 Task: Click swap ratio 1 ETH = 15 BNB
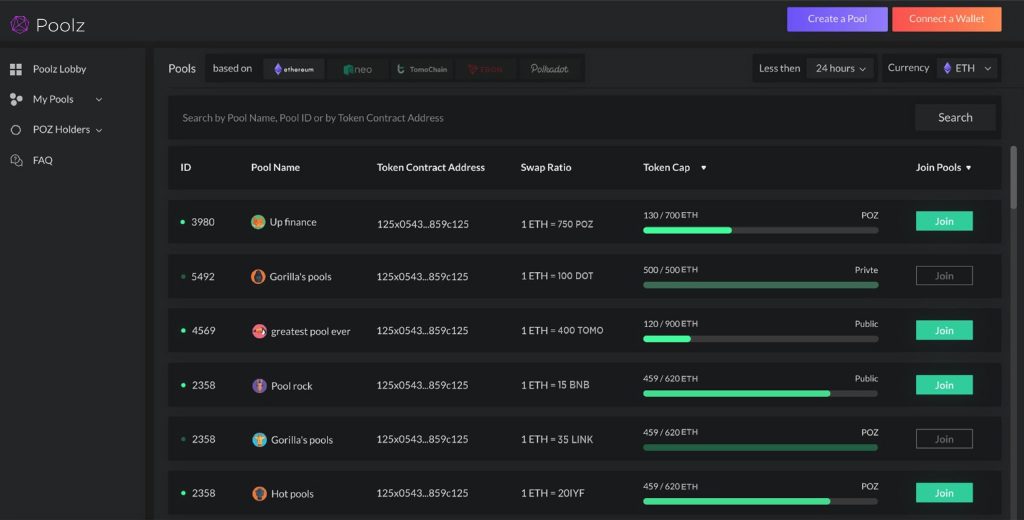(555, 385)
